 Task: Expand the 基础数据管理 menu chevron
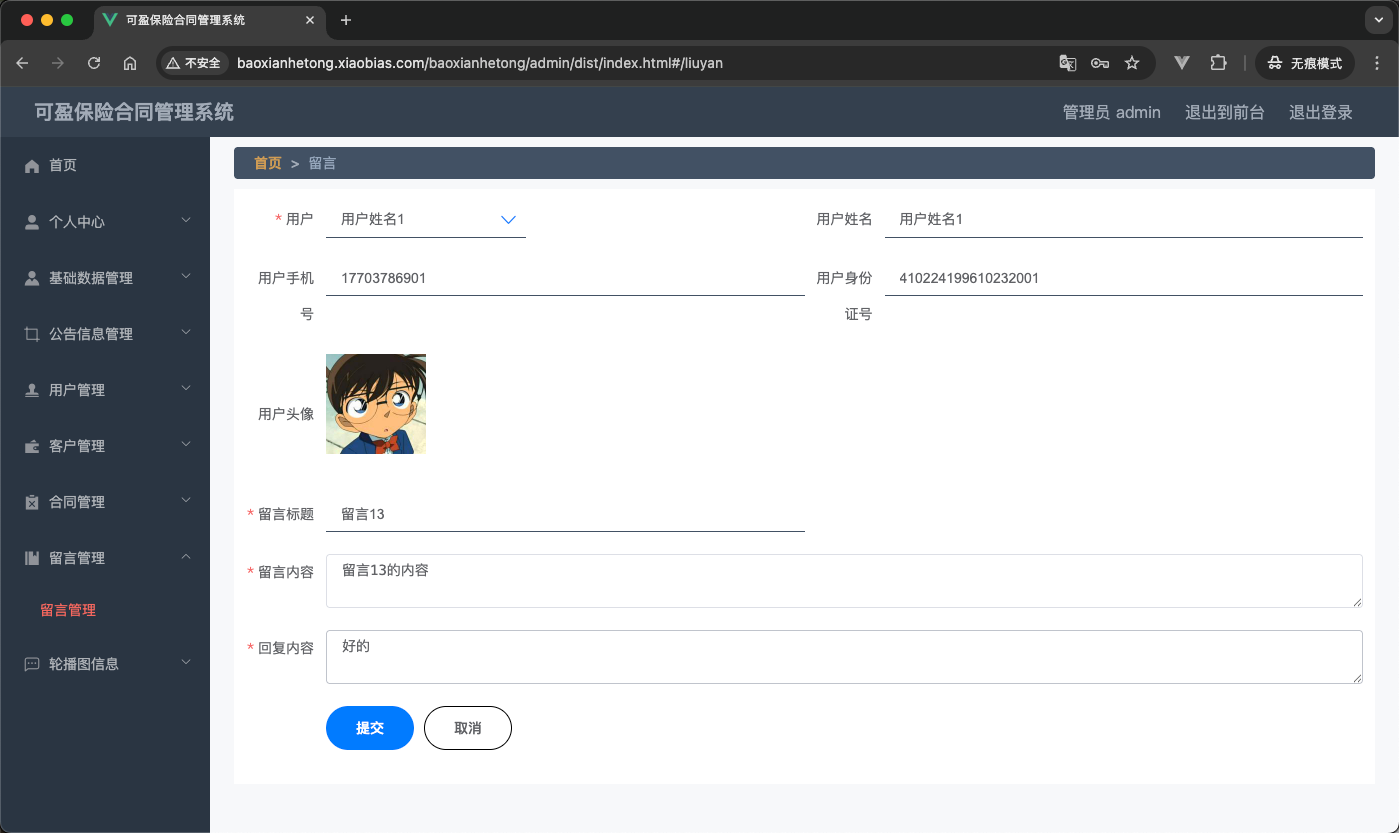(186, 277)
